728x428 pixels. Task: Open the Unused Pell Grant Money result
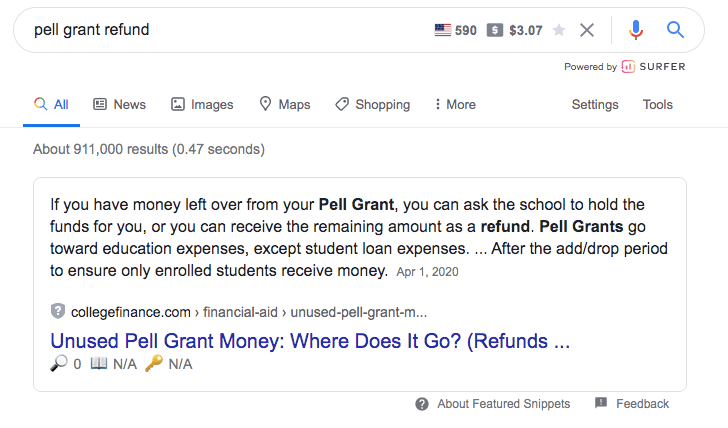point(310,340)
